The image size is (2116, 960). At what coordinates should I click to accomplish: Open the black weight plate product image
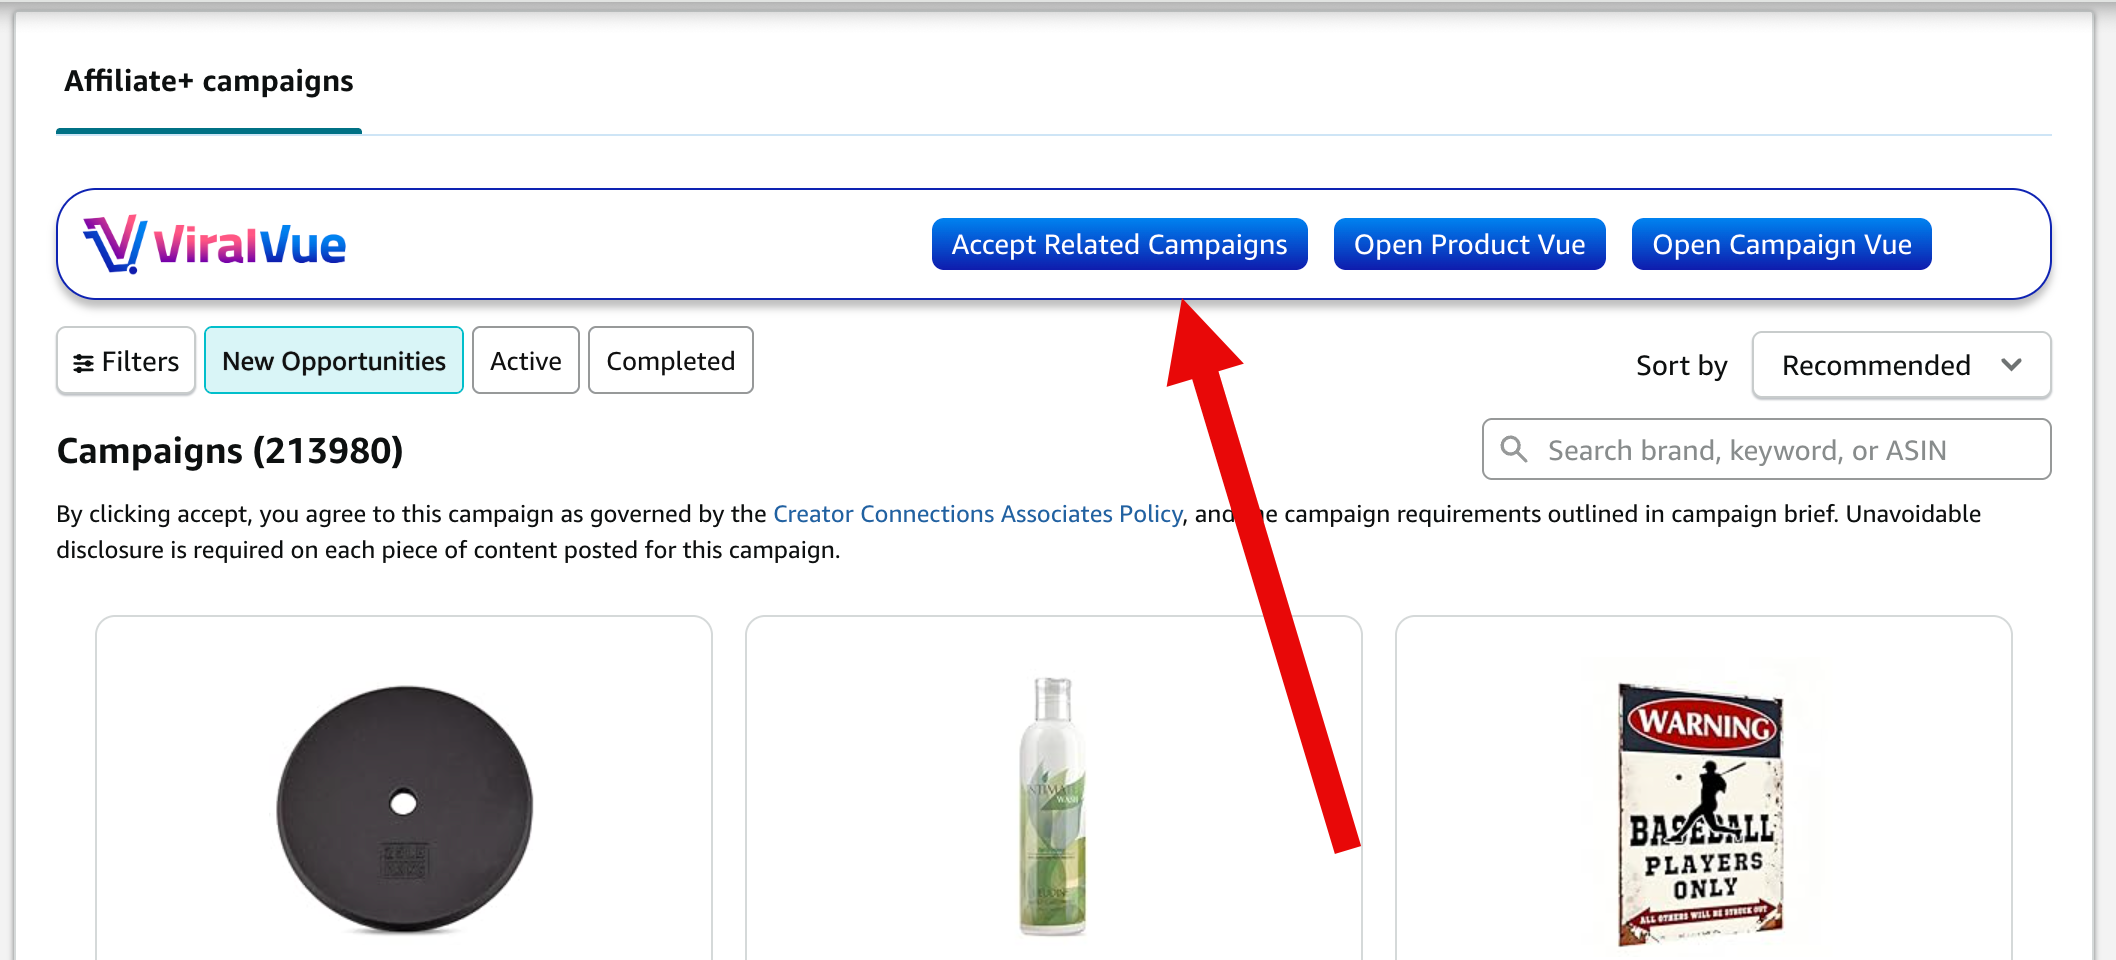pyautogui.click(x=404, y=808)
